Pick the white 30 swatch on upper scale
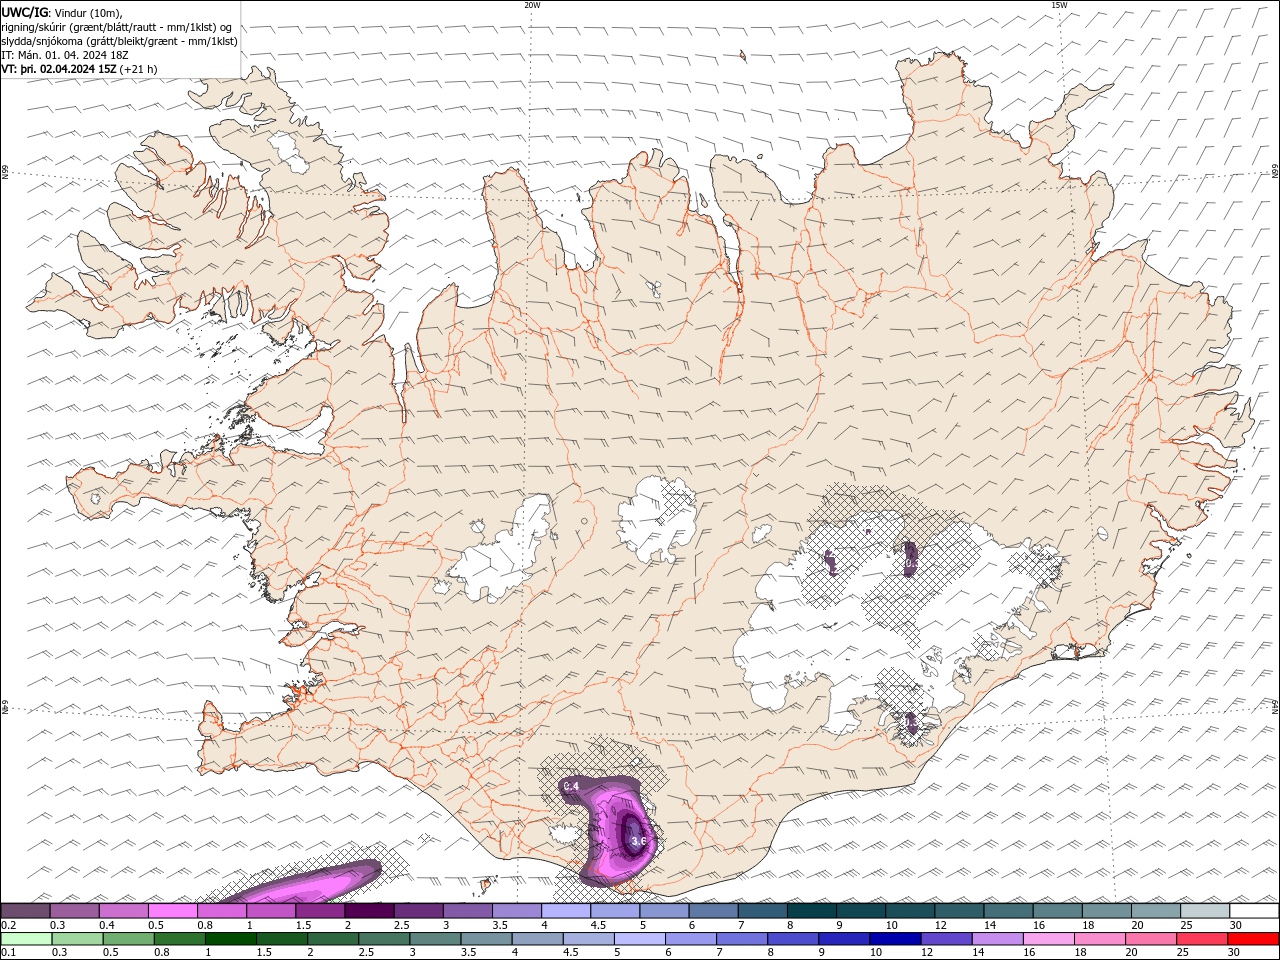The image size is (1280, 960). pyautogui.click(x=1253, y=911)
